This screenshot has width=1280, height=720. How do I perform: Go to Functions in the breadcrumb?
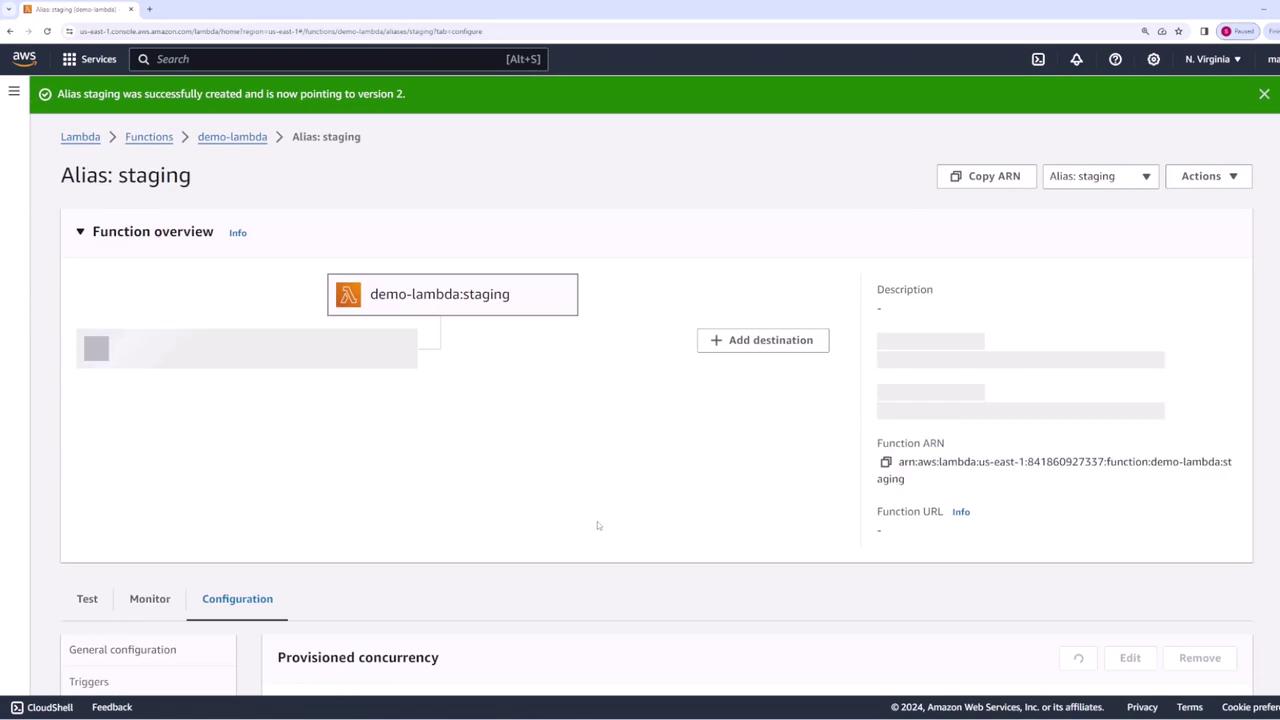point(149,137)
